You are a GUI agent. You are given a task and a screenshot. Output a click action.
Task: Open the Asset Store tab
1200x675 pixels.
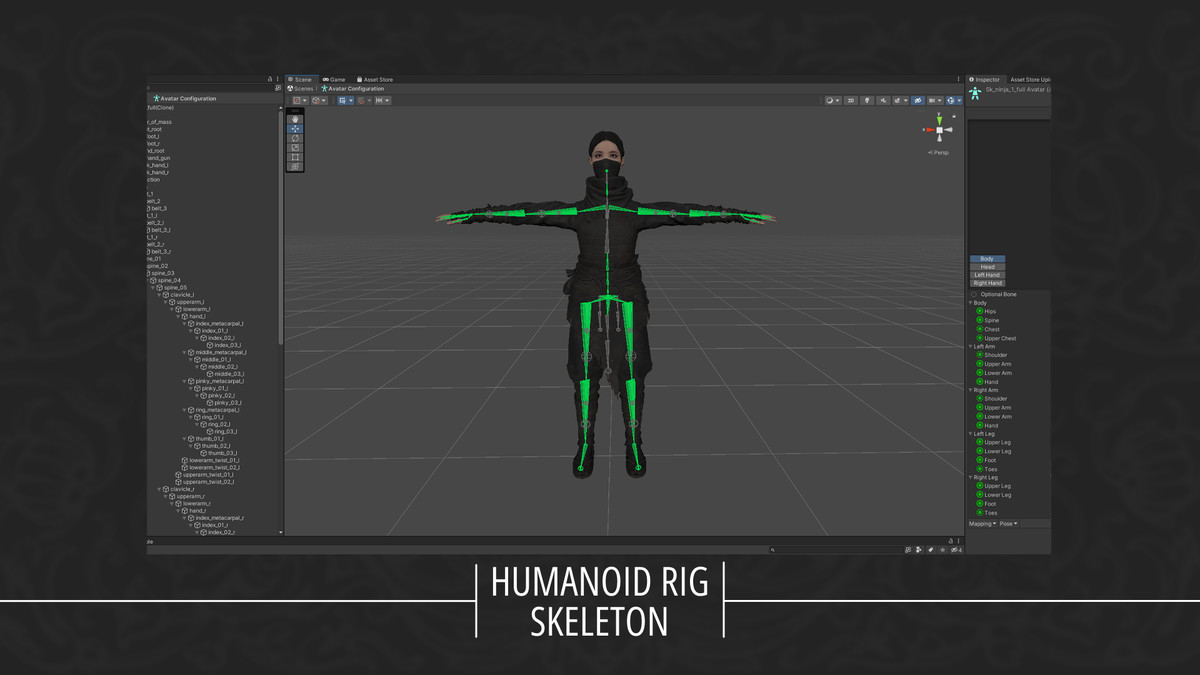pos(374,79)
